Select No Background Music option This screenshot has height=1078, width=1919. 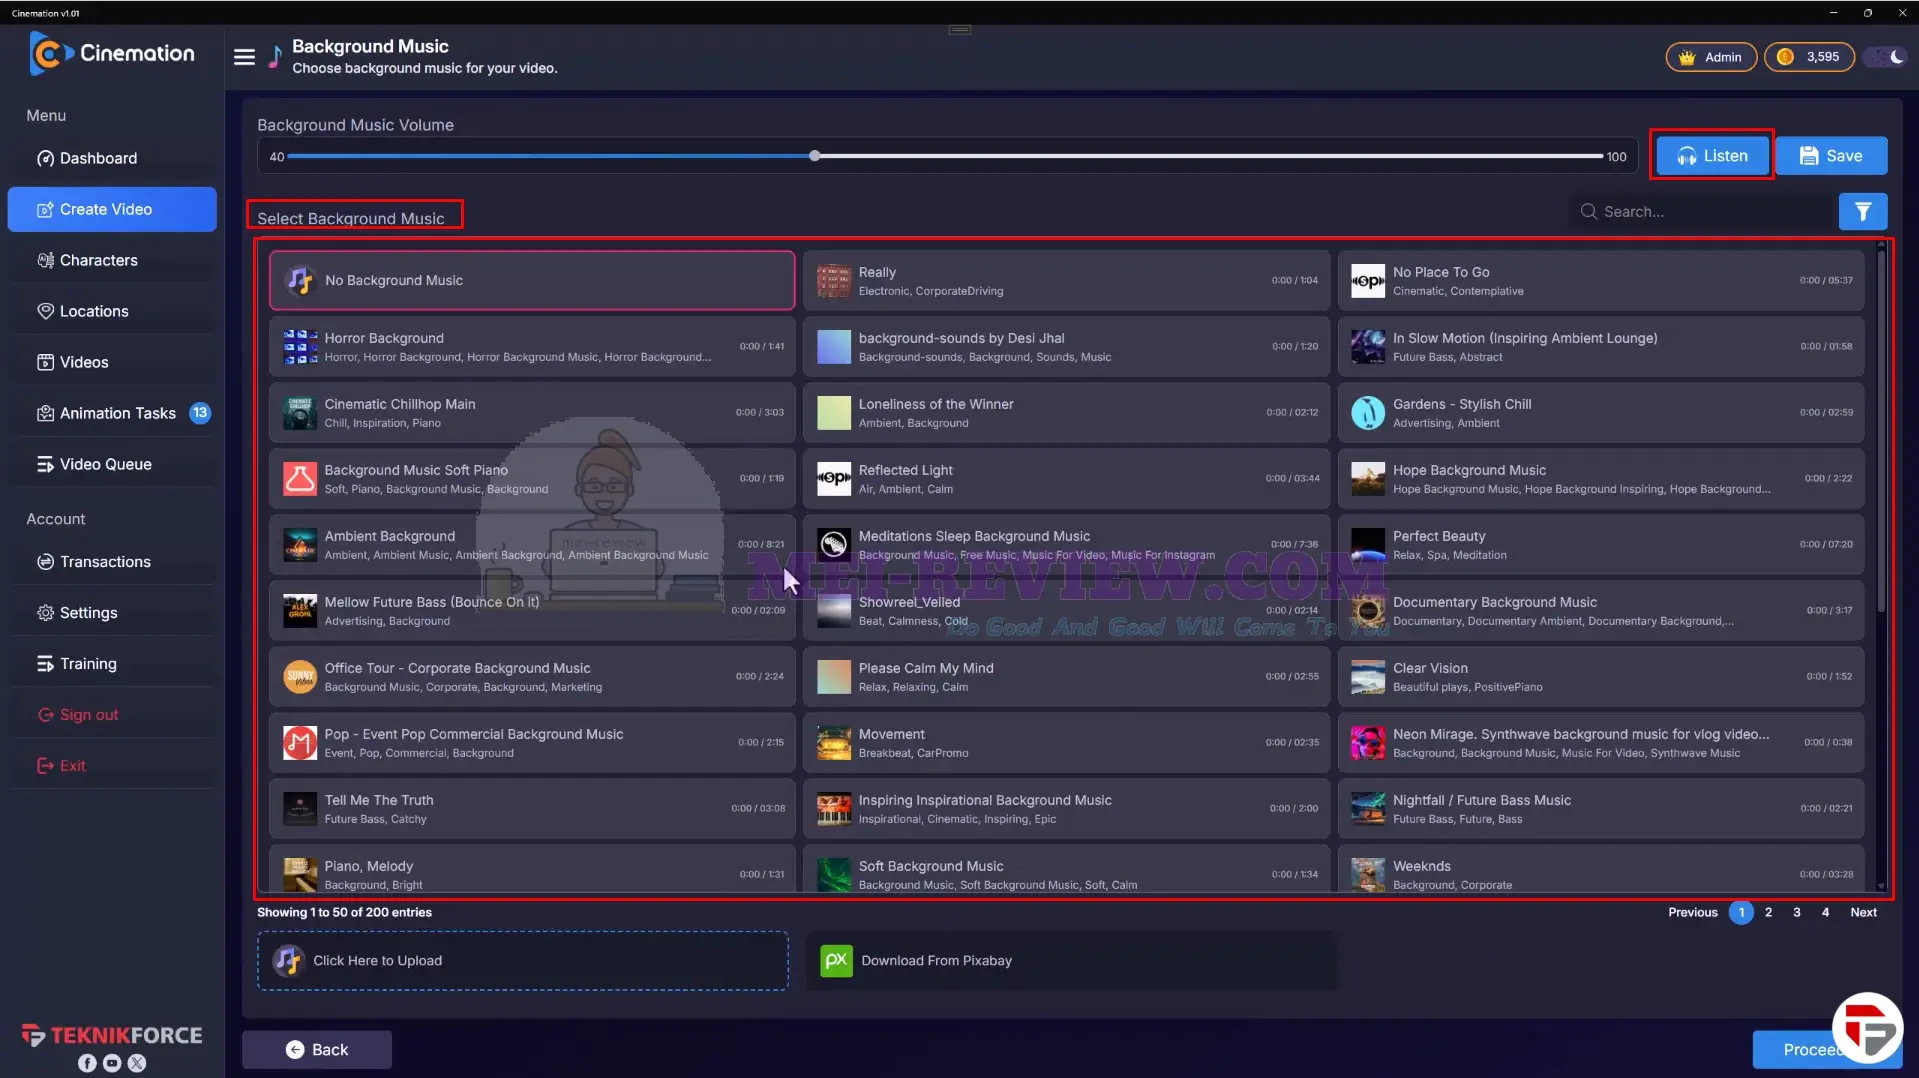[x=532, y=280]
